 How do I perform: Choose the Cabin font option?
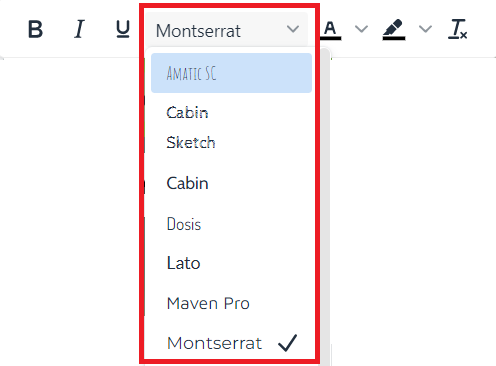click(x=231, y=183)
